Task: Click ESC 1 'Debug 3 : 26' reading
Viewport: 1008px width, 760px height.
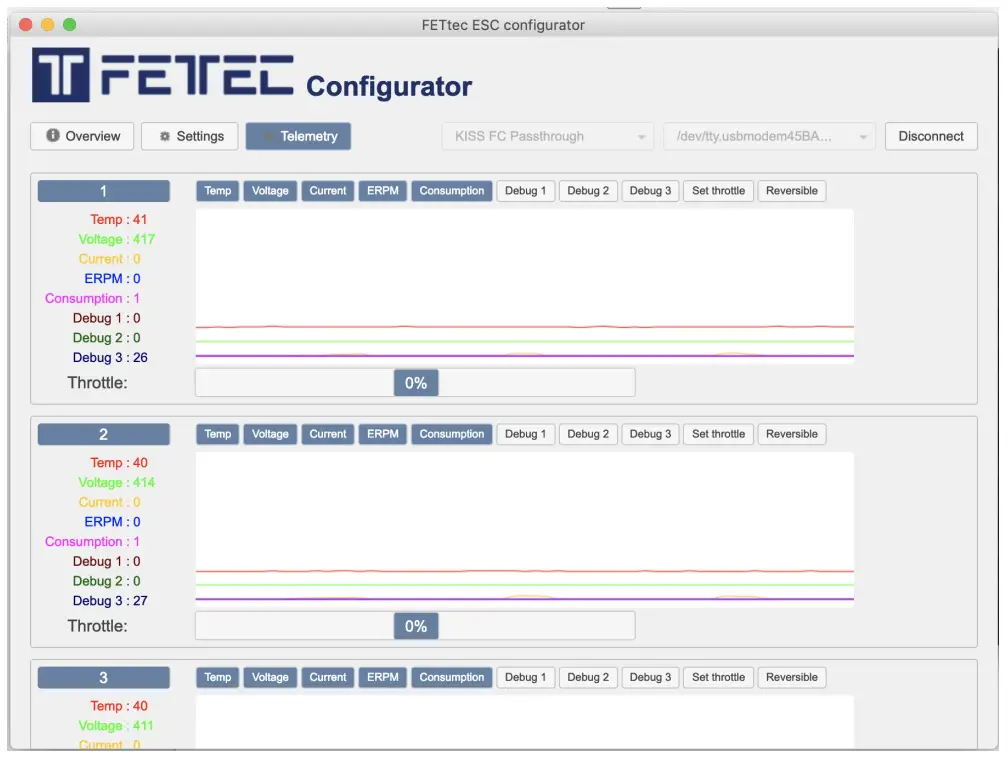Action: coord(110,357)
